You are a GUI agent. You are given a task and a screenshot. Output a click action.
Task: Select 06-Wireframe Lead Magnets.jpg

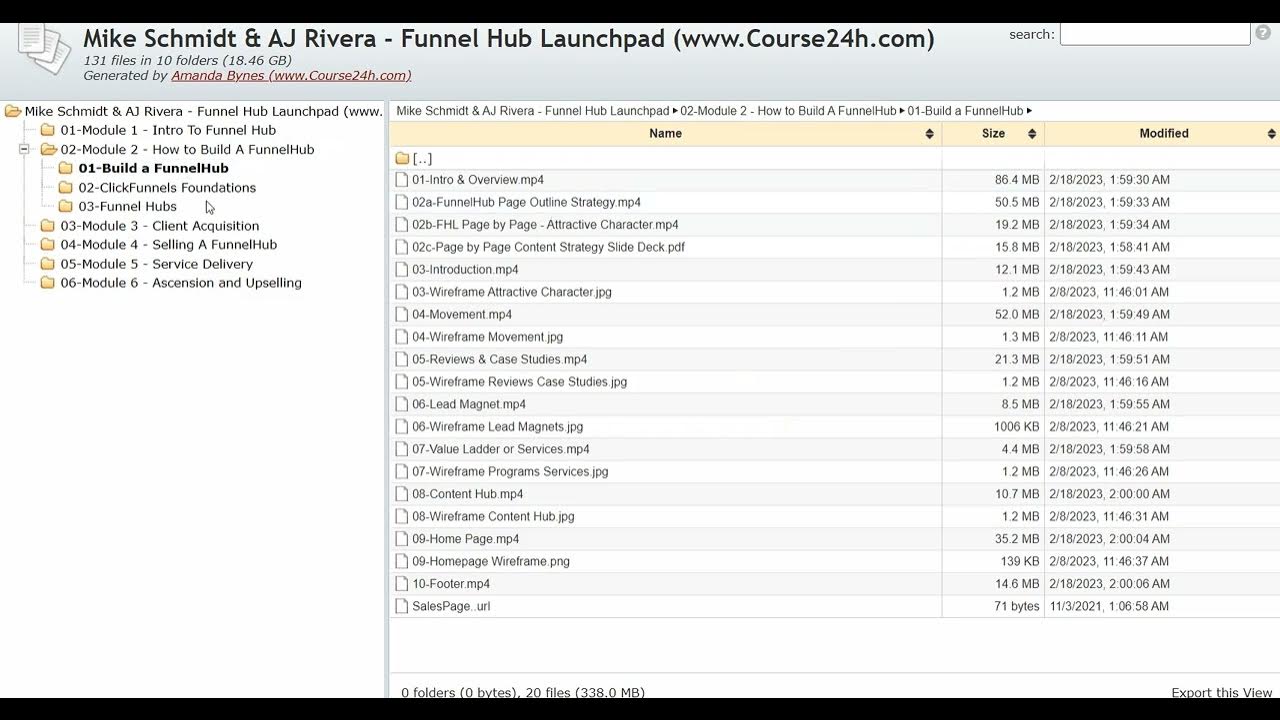(497, 427)
